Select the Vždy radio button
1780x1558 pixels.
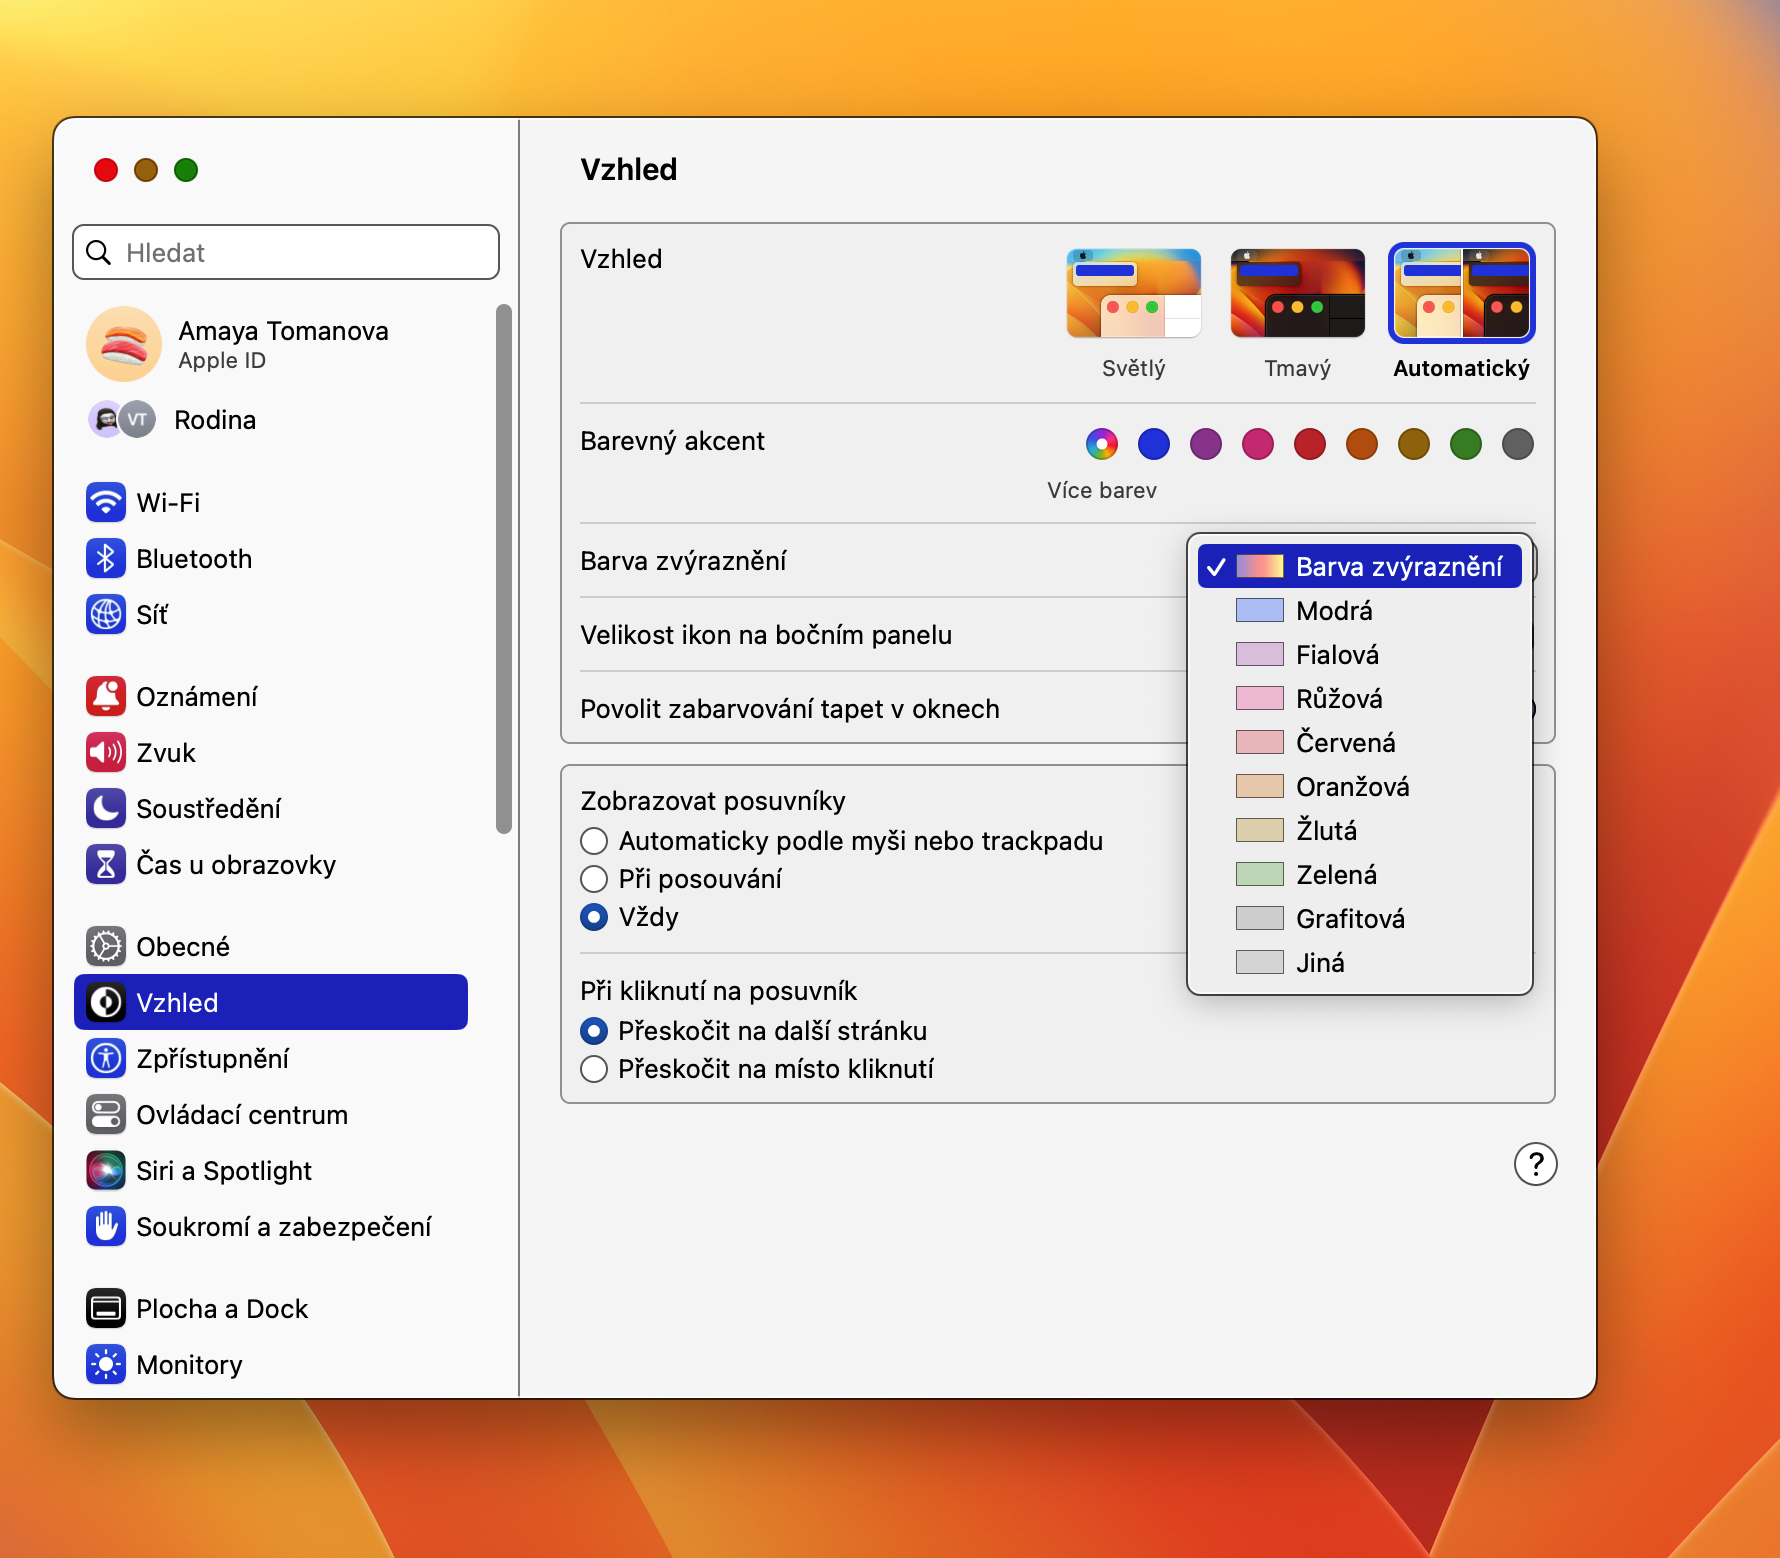[x=594, y=917]
